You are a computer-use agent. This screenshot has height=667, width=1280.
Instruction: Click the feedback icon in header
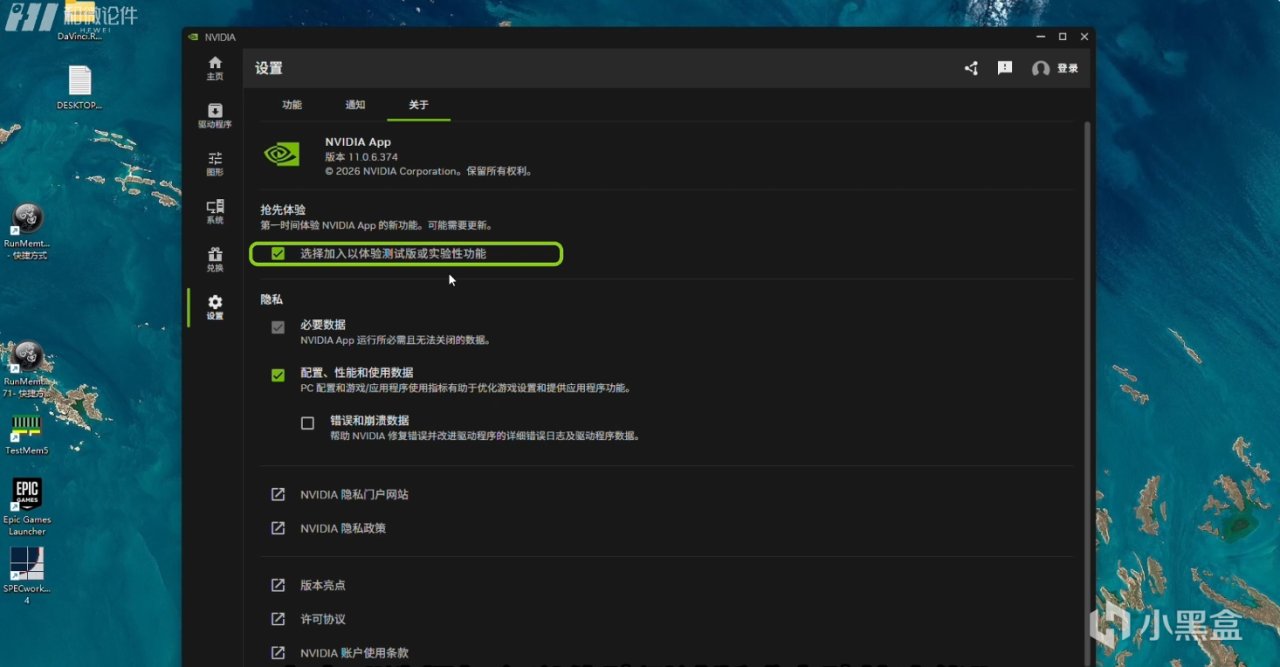point(1005,68)
